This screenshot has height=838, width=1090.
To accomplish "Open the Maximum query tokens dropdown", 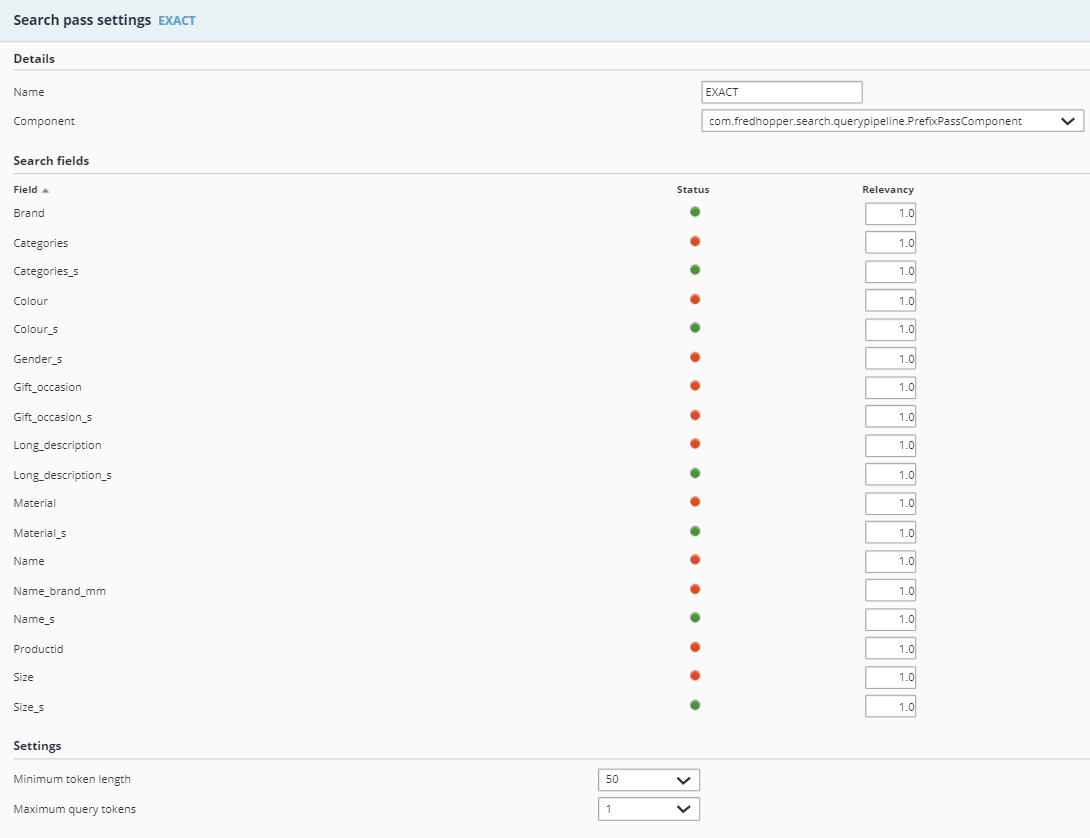I will click(x=648, y=809).
